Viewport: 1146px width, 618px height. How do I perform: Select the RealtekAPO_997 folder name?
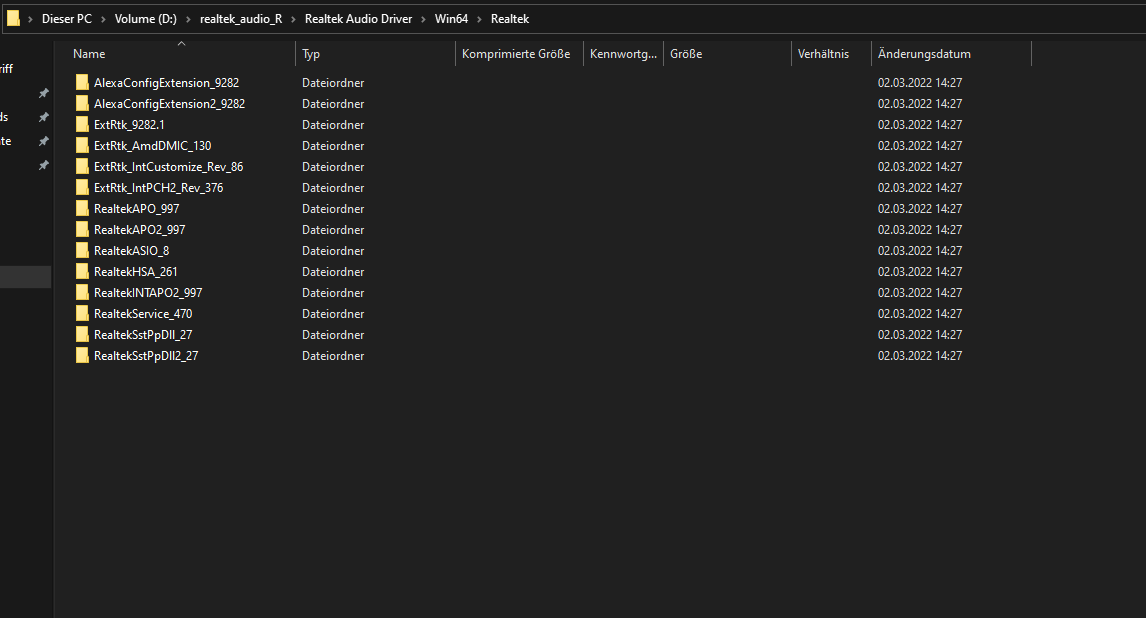[137, 208]
